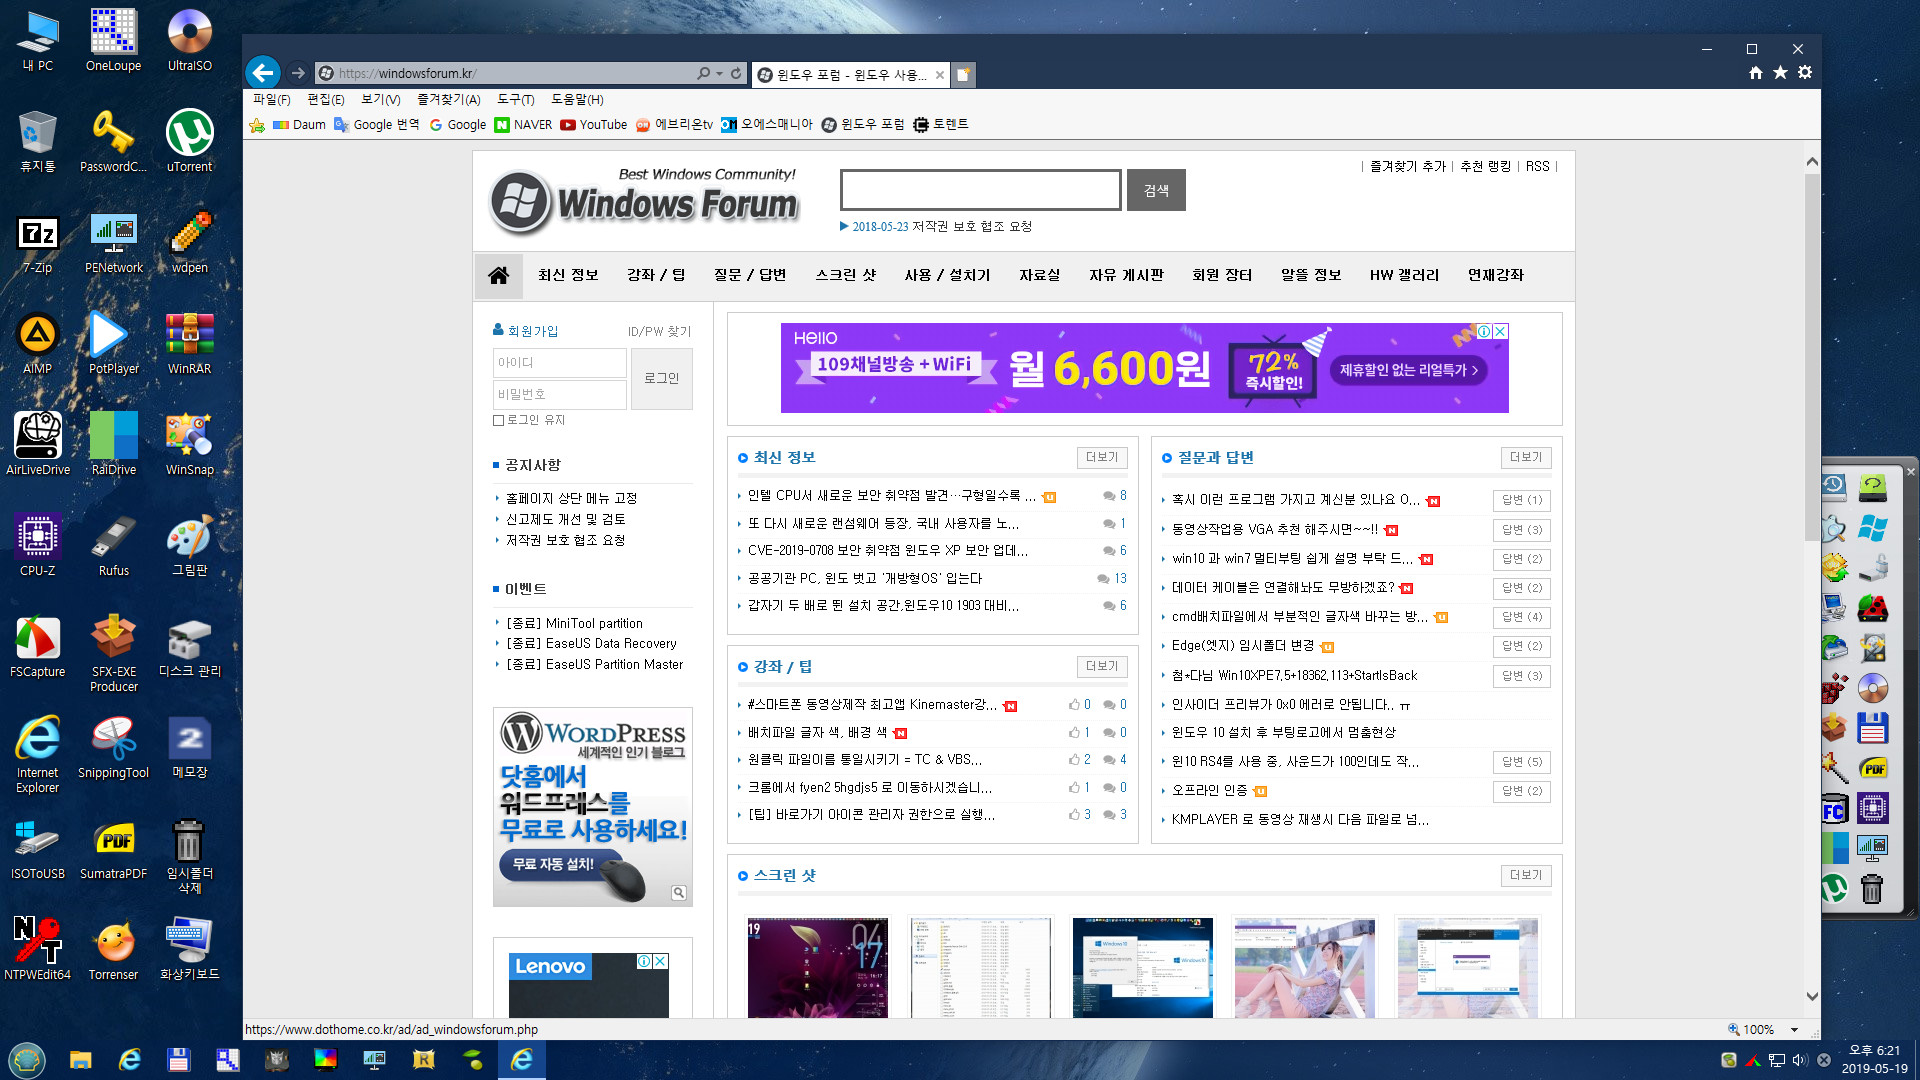Image resolution: width=1920 pixels, height=1080 pixels.
Task: Click the browser back arrow button
Action: click(263, 72)
